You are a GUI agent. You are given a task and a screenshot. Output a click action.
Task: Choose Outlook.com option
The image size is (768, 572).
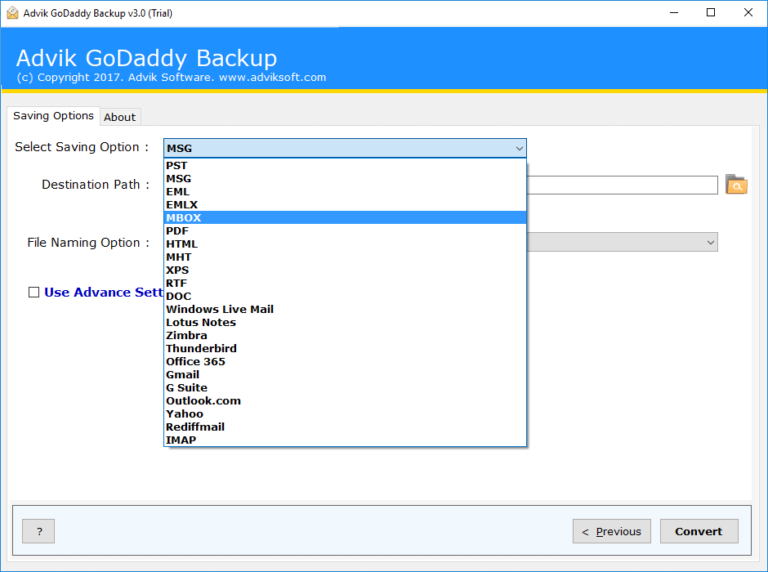tap(345, 401)
